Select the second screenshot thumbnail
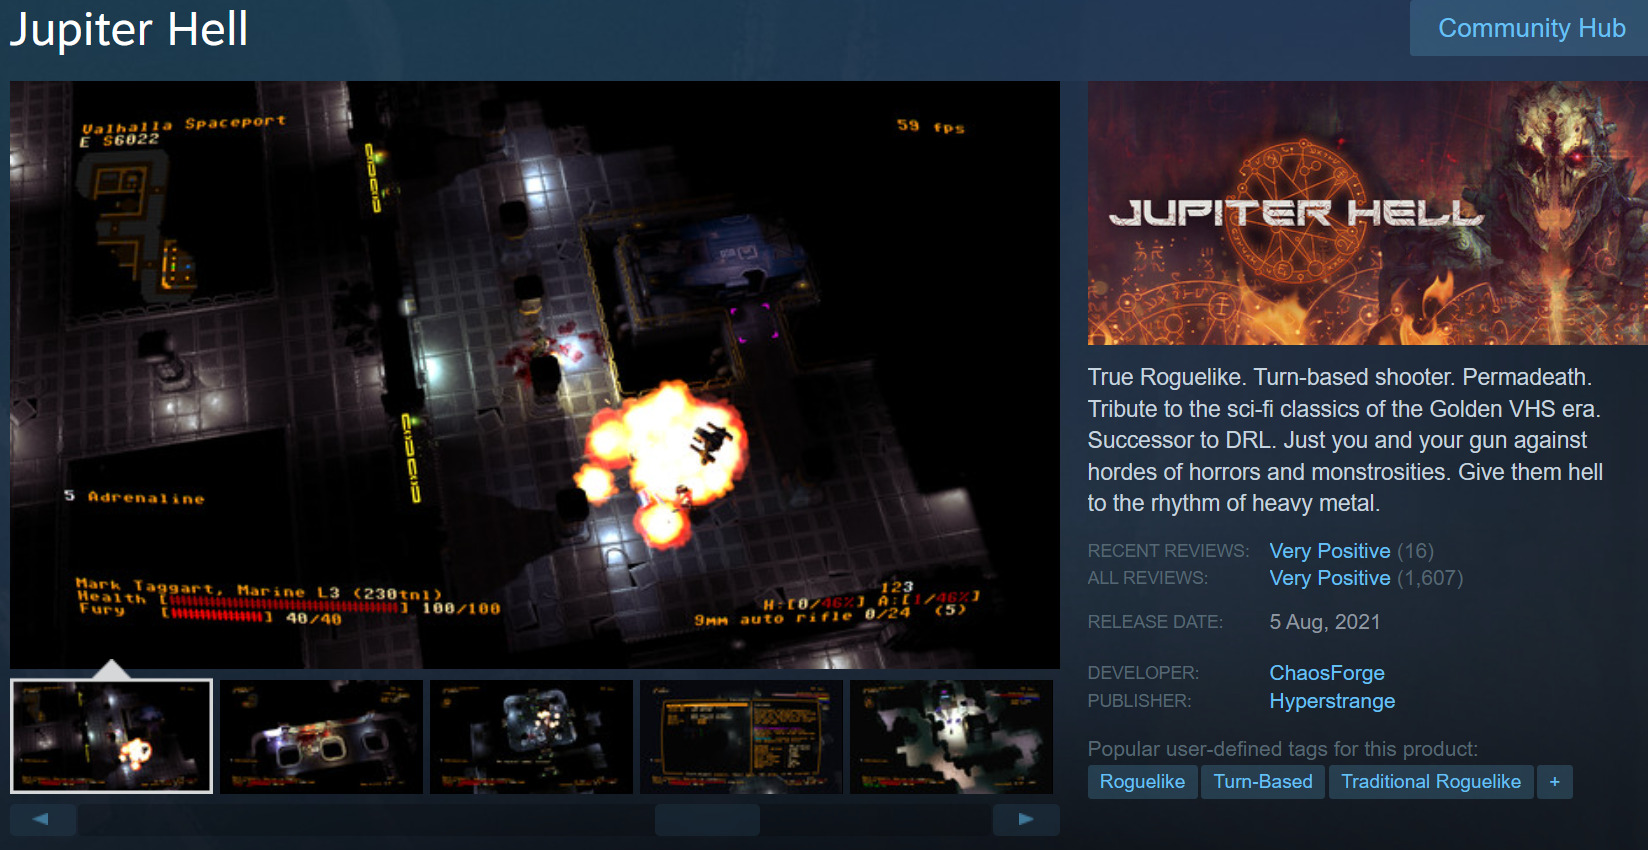Screen dimensions: 1648x850 pyautogui.click(x=321, y=737)
